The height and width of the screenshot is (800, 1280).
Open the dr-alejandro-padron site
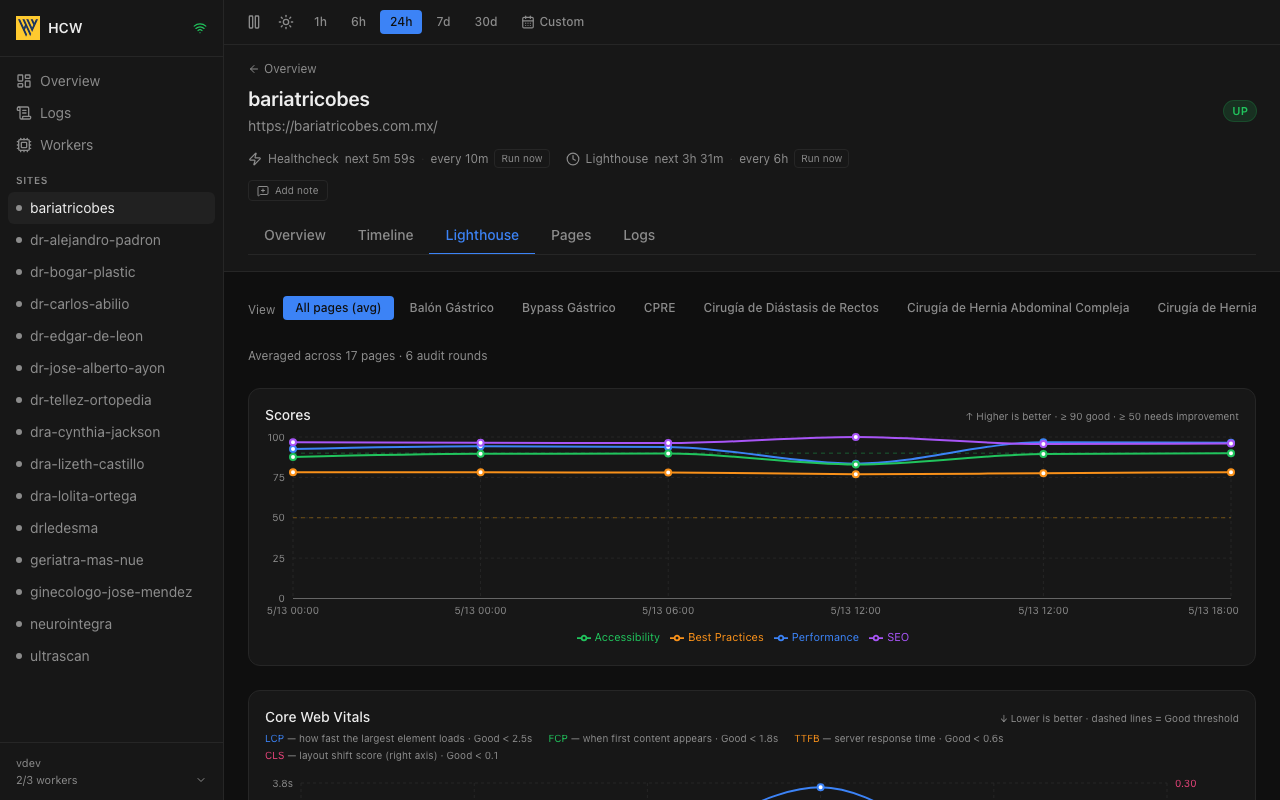tap(111, 240)
